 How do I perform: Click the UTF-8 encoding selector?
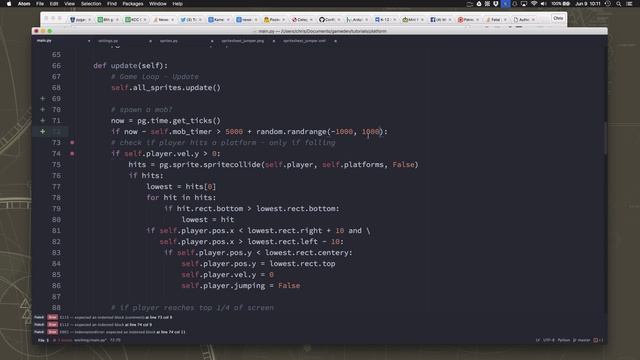[x=549, y=340]
